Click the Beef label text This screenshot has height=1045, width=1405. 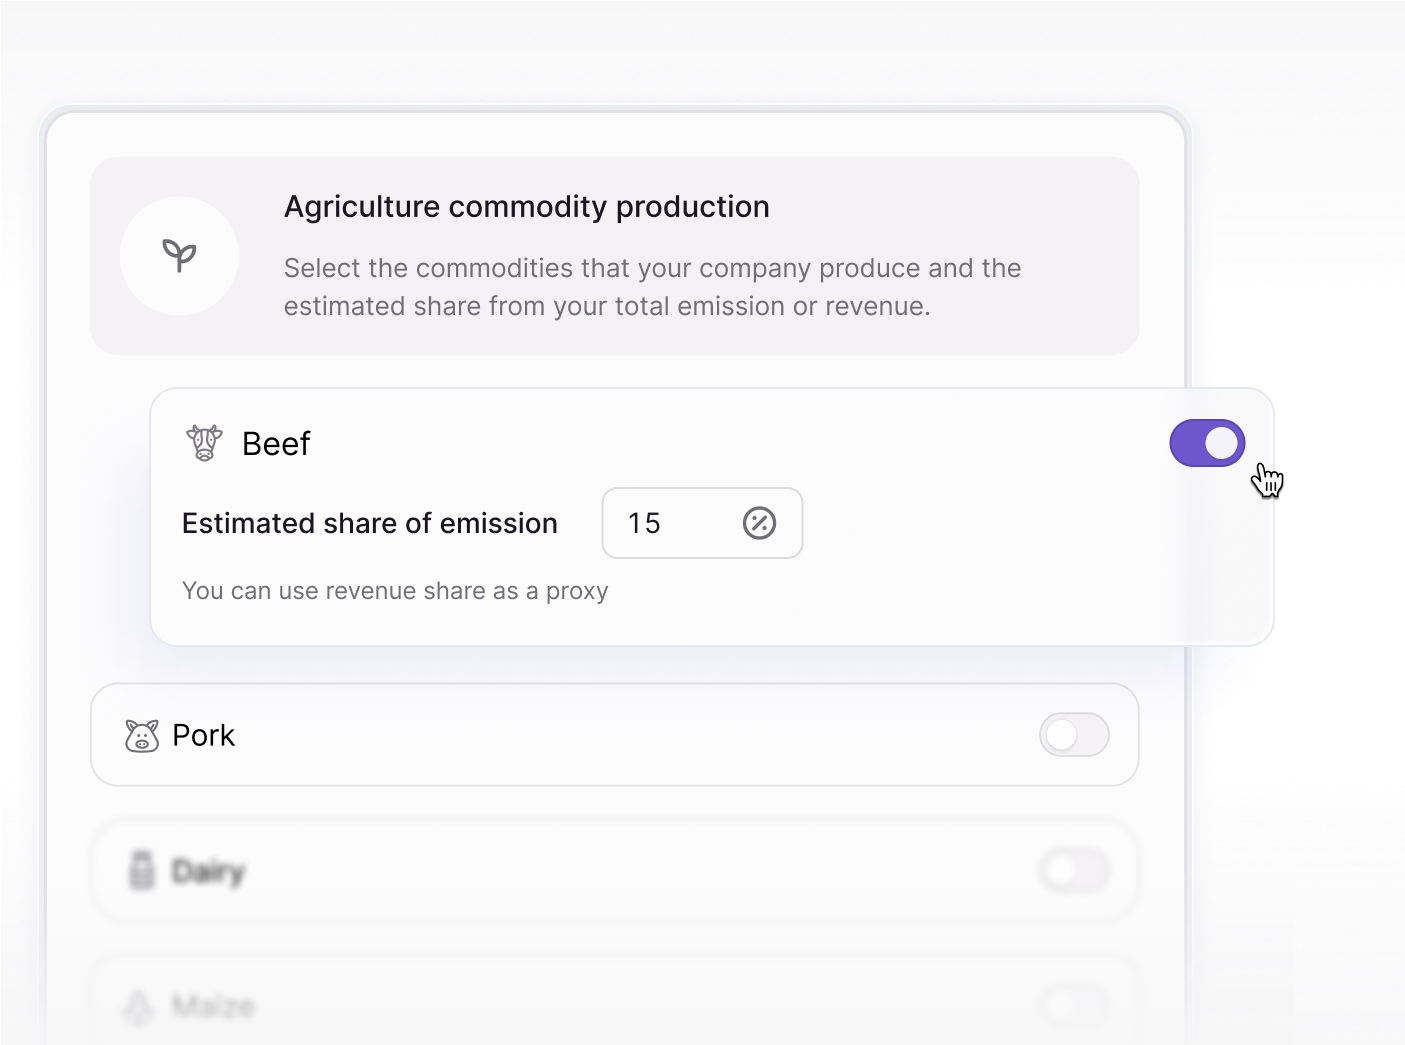click(x=276, y=443)
